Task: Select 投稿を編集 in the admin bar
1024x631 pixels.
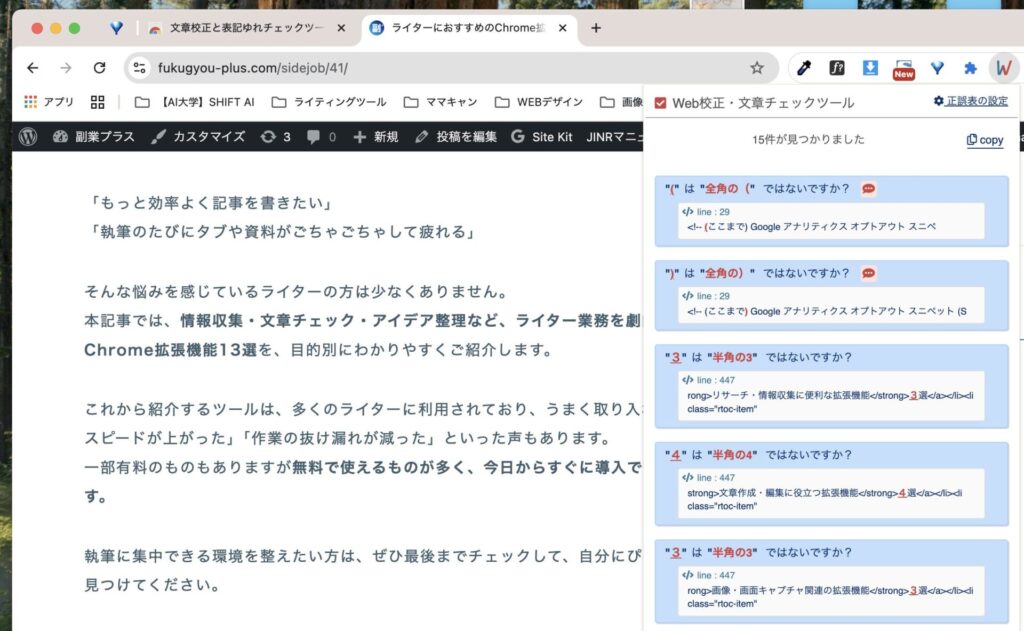Action: (x=455, y=136)
